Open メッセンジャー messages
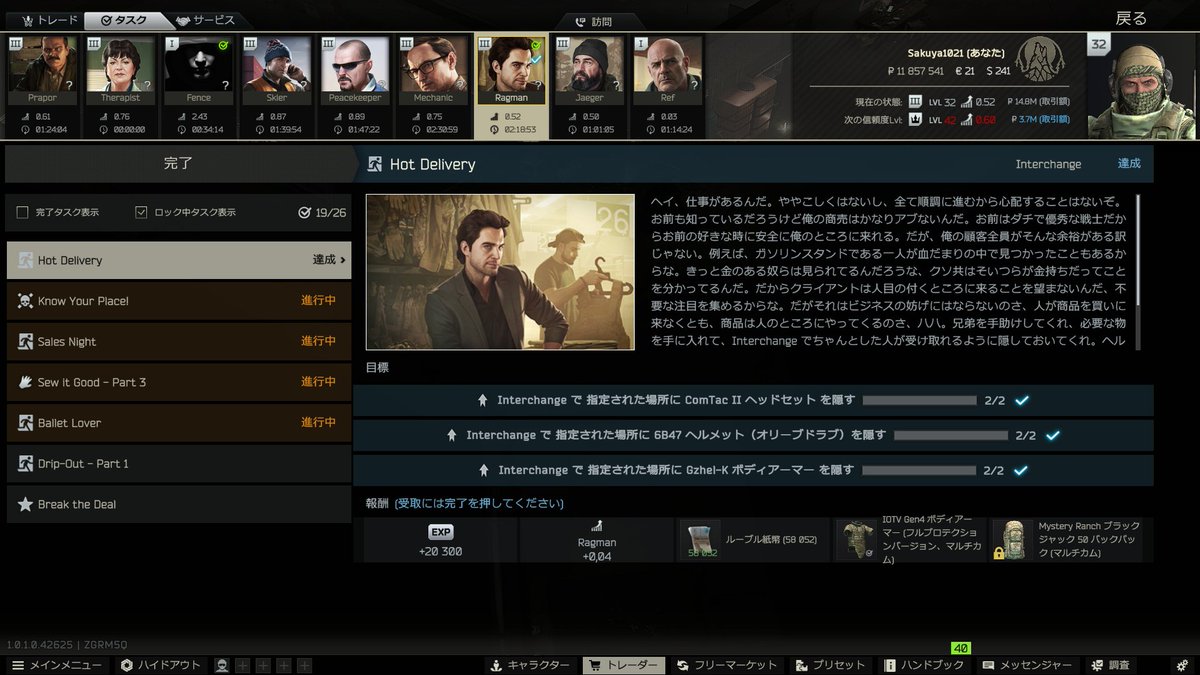The height and width of the screenshot is (675, 1200). point(1027,665)
